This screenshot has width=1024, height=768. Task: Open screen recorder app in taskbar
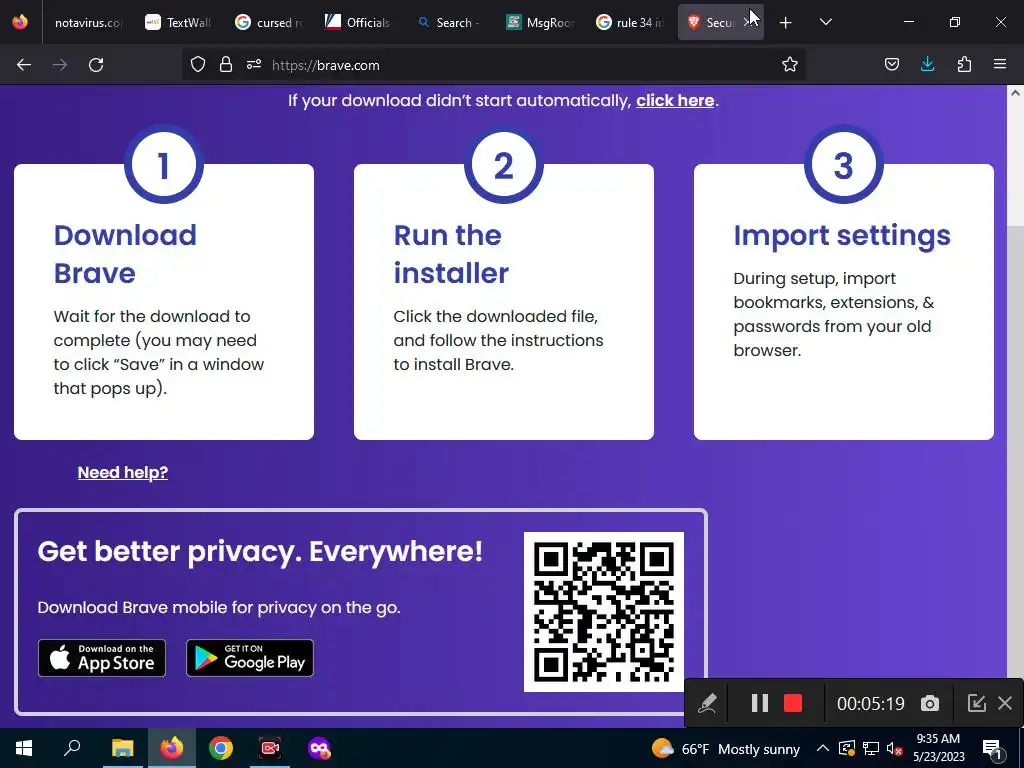click(270, 748)
